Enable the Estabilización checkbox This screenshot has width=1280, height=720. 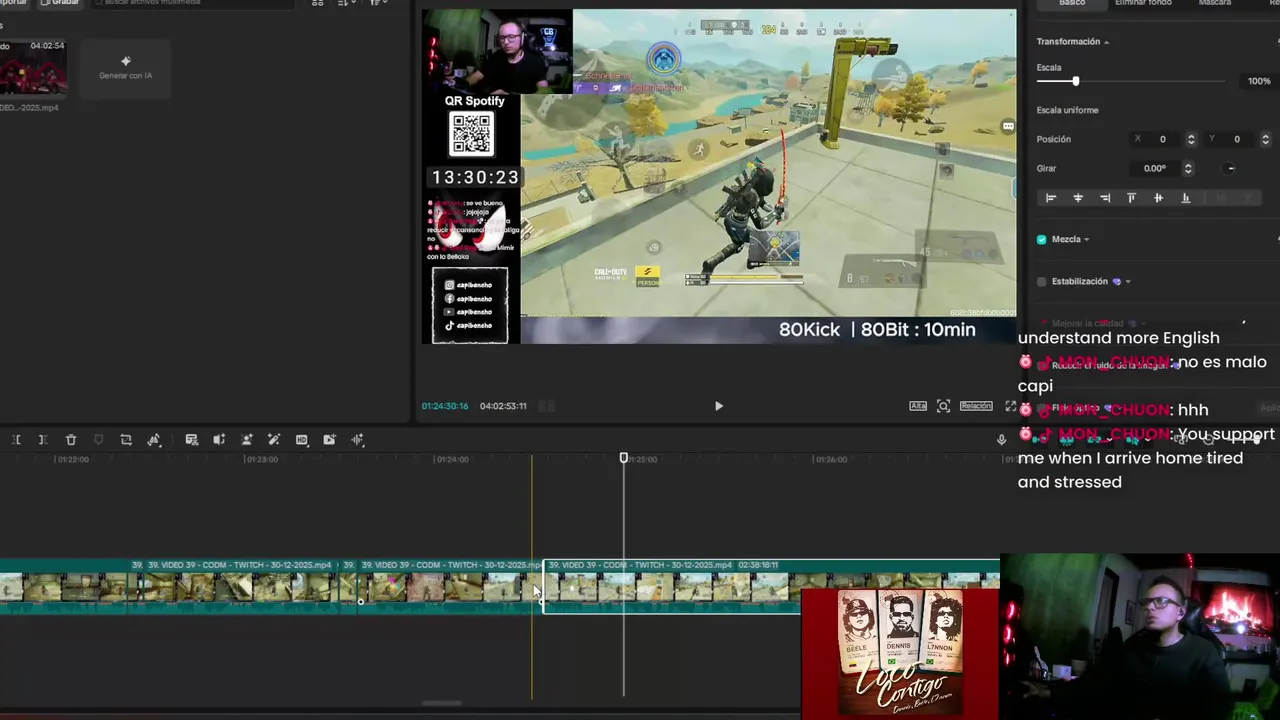(1042, 282)
